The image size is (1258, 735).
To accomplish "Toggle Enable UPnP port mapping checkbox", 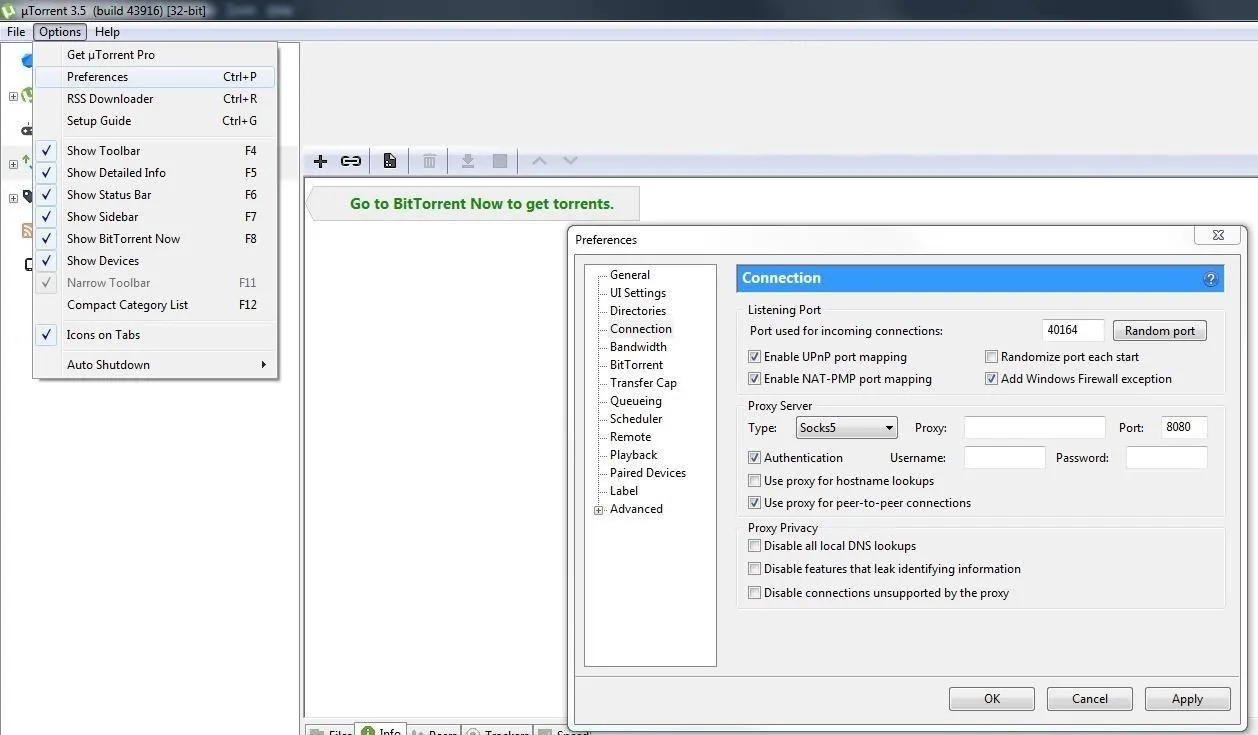I will (x=755, y=357).
